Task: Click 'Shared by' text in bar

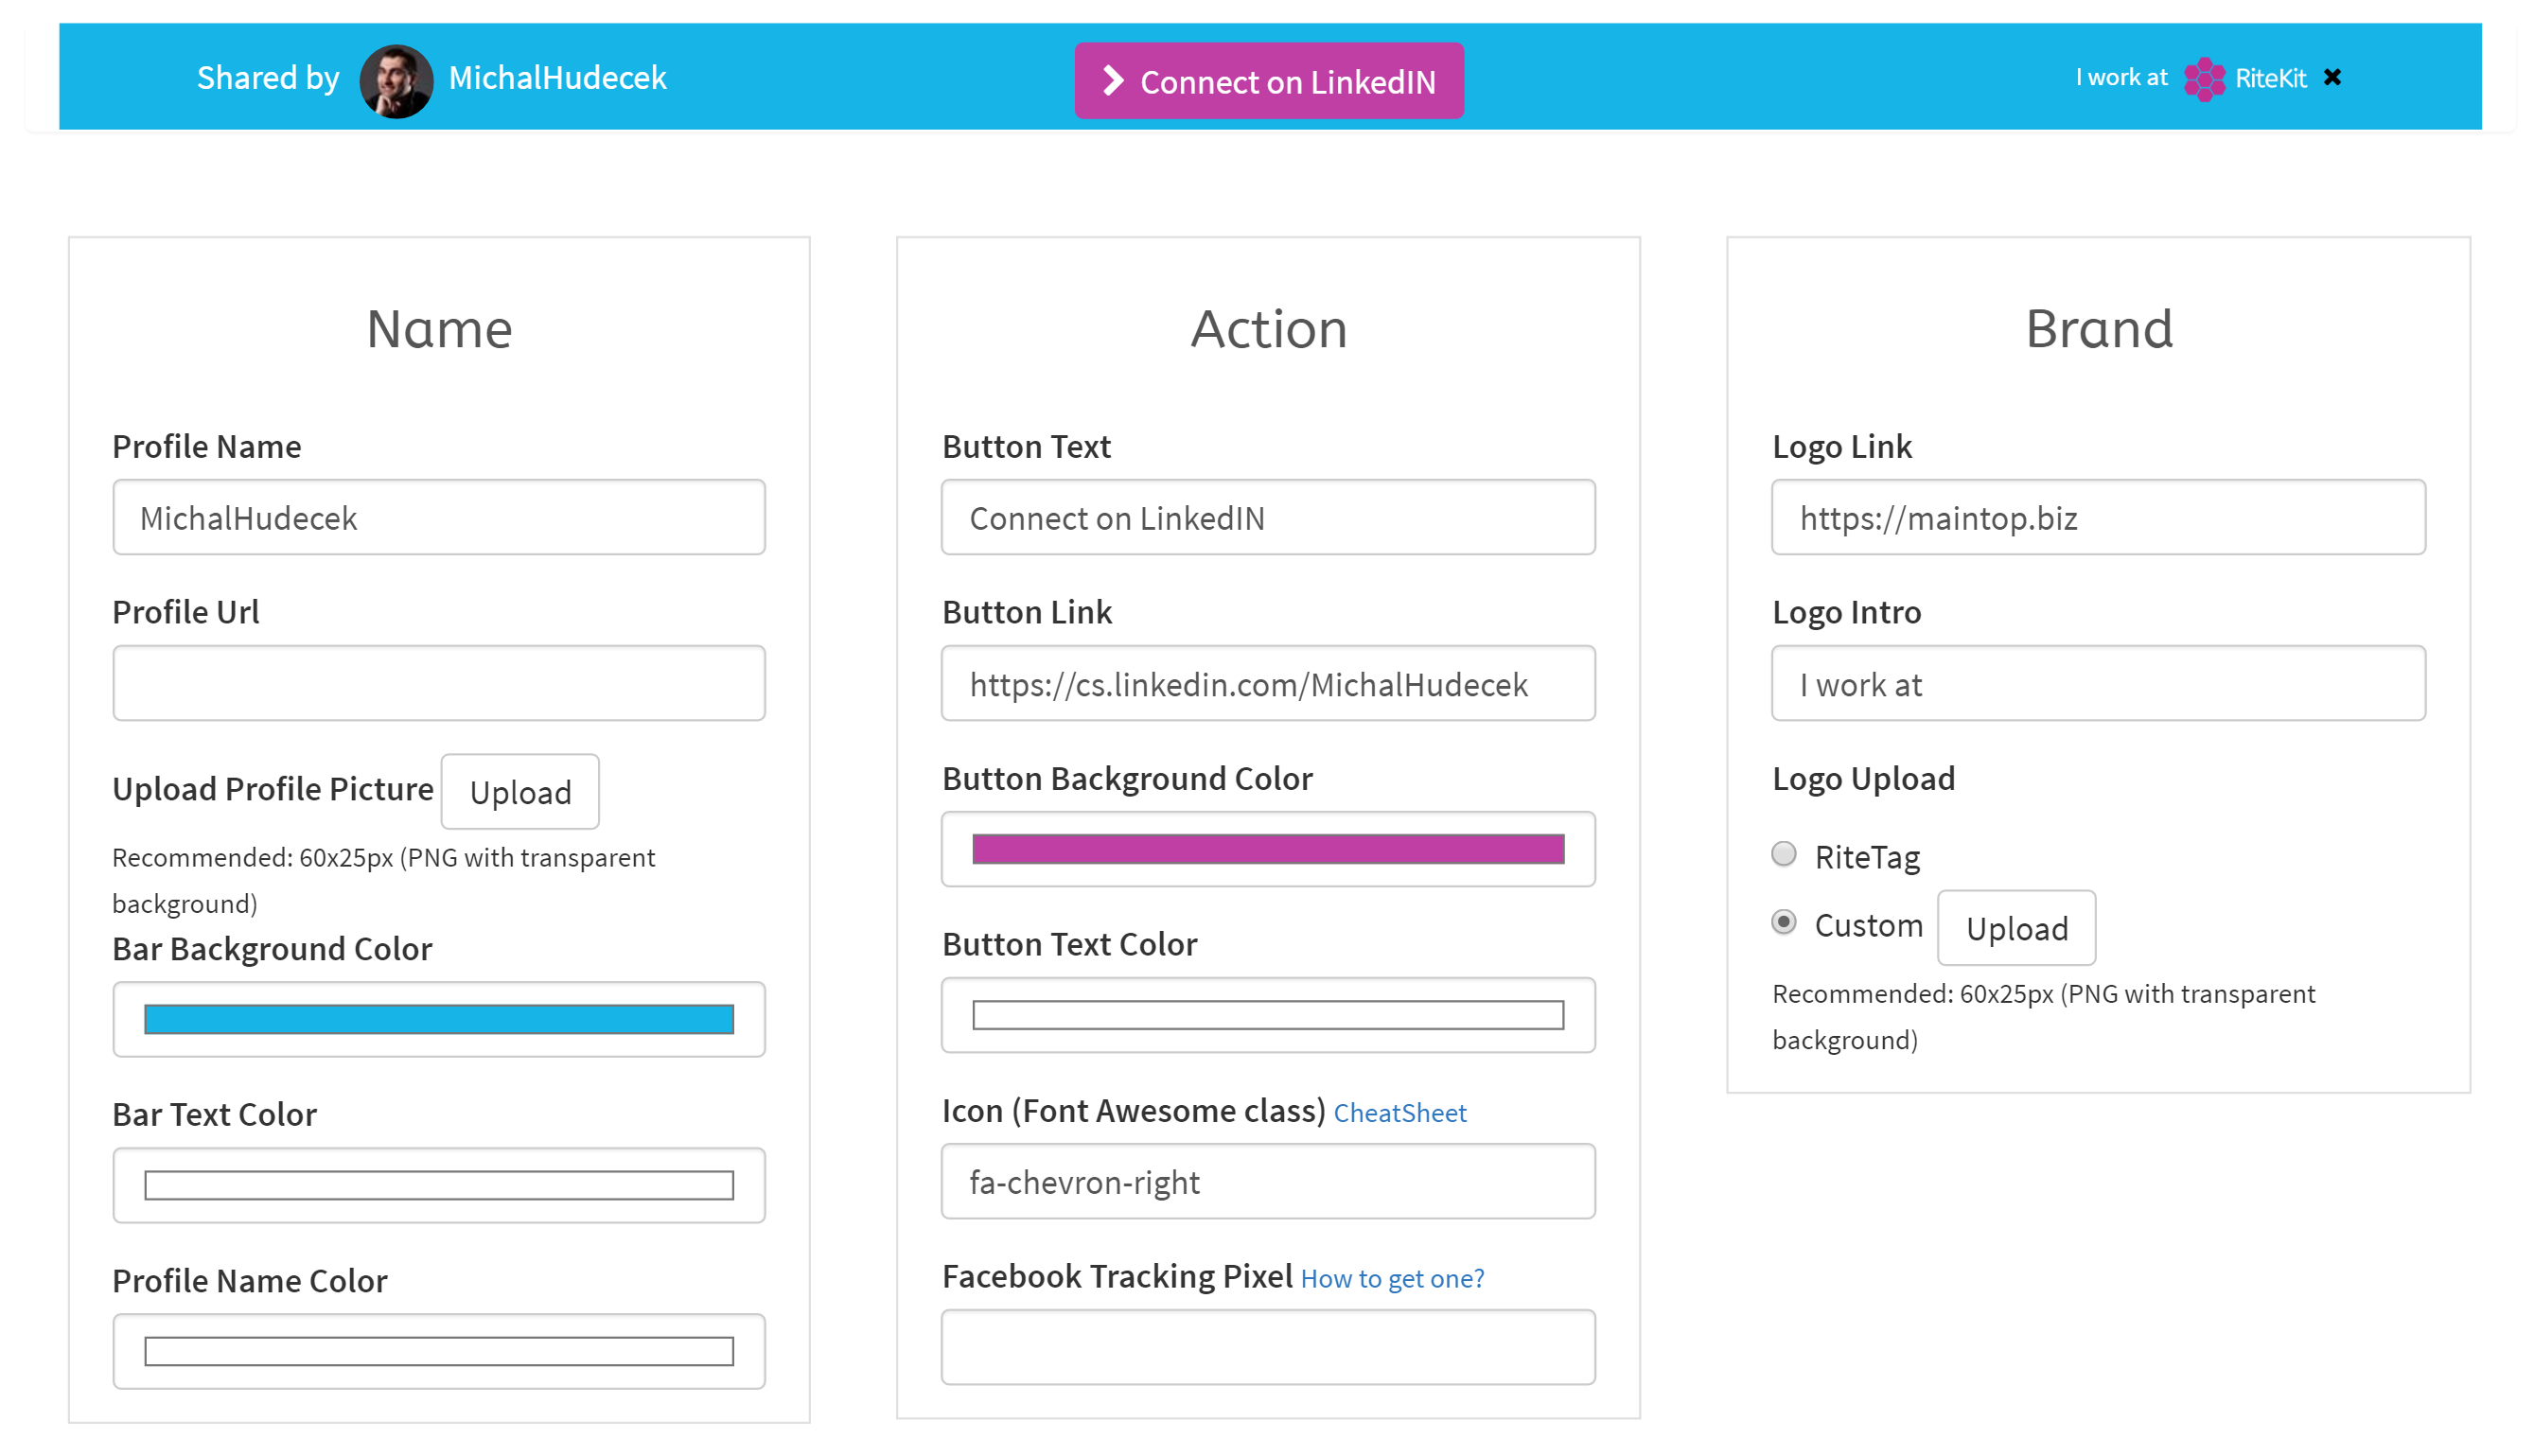Action: tap(268, 78)
